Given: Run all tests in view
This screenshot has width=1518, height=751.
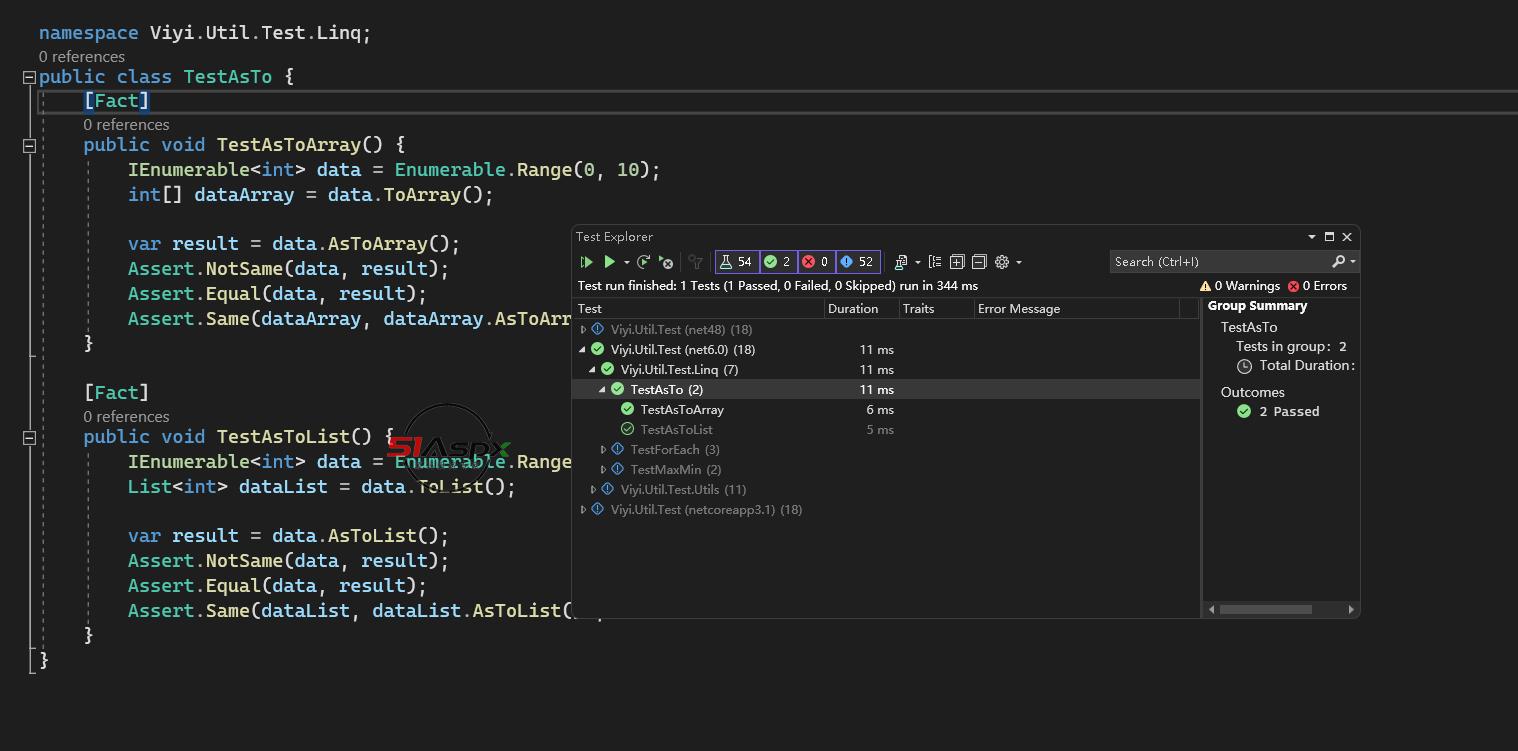Looking at the screenshot, I should [x=587, y=262].
